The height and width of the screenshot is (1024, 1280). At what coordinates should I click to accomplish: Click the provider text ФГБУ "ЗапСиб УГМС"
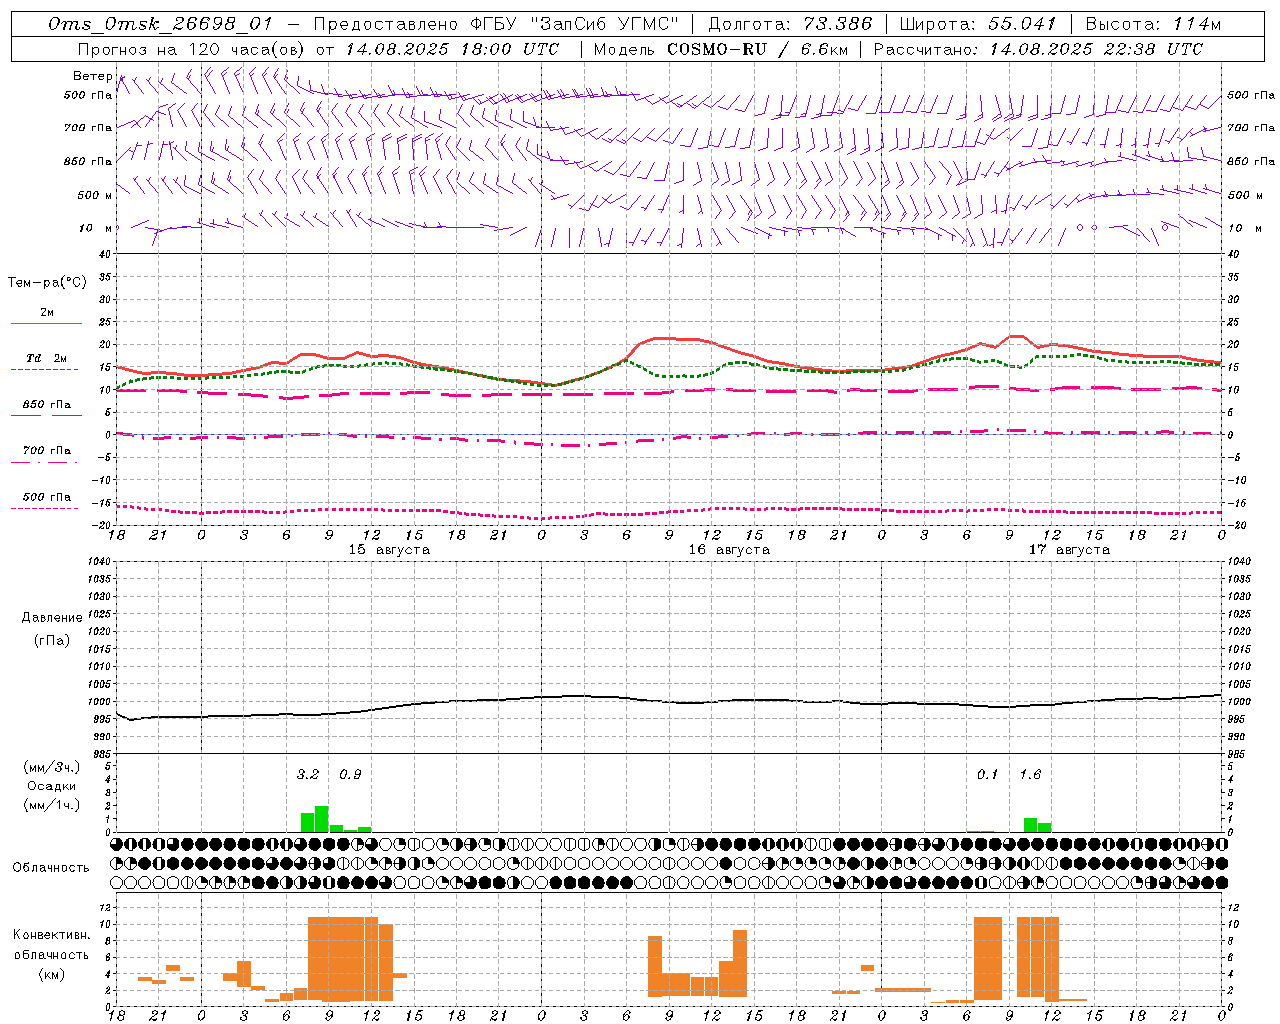(575, 24)
